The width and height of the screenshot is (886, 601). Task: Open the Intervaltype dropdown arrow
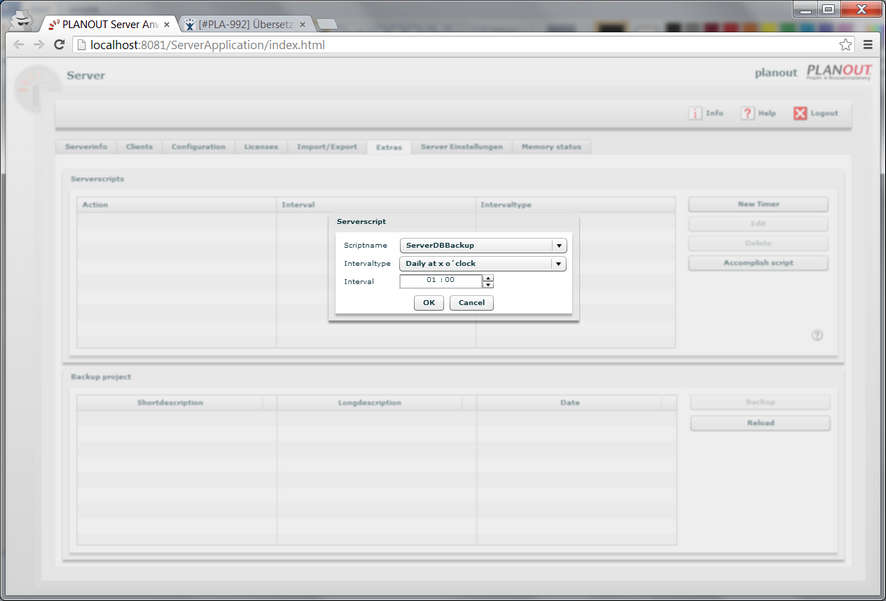(558, 264)
